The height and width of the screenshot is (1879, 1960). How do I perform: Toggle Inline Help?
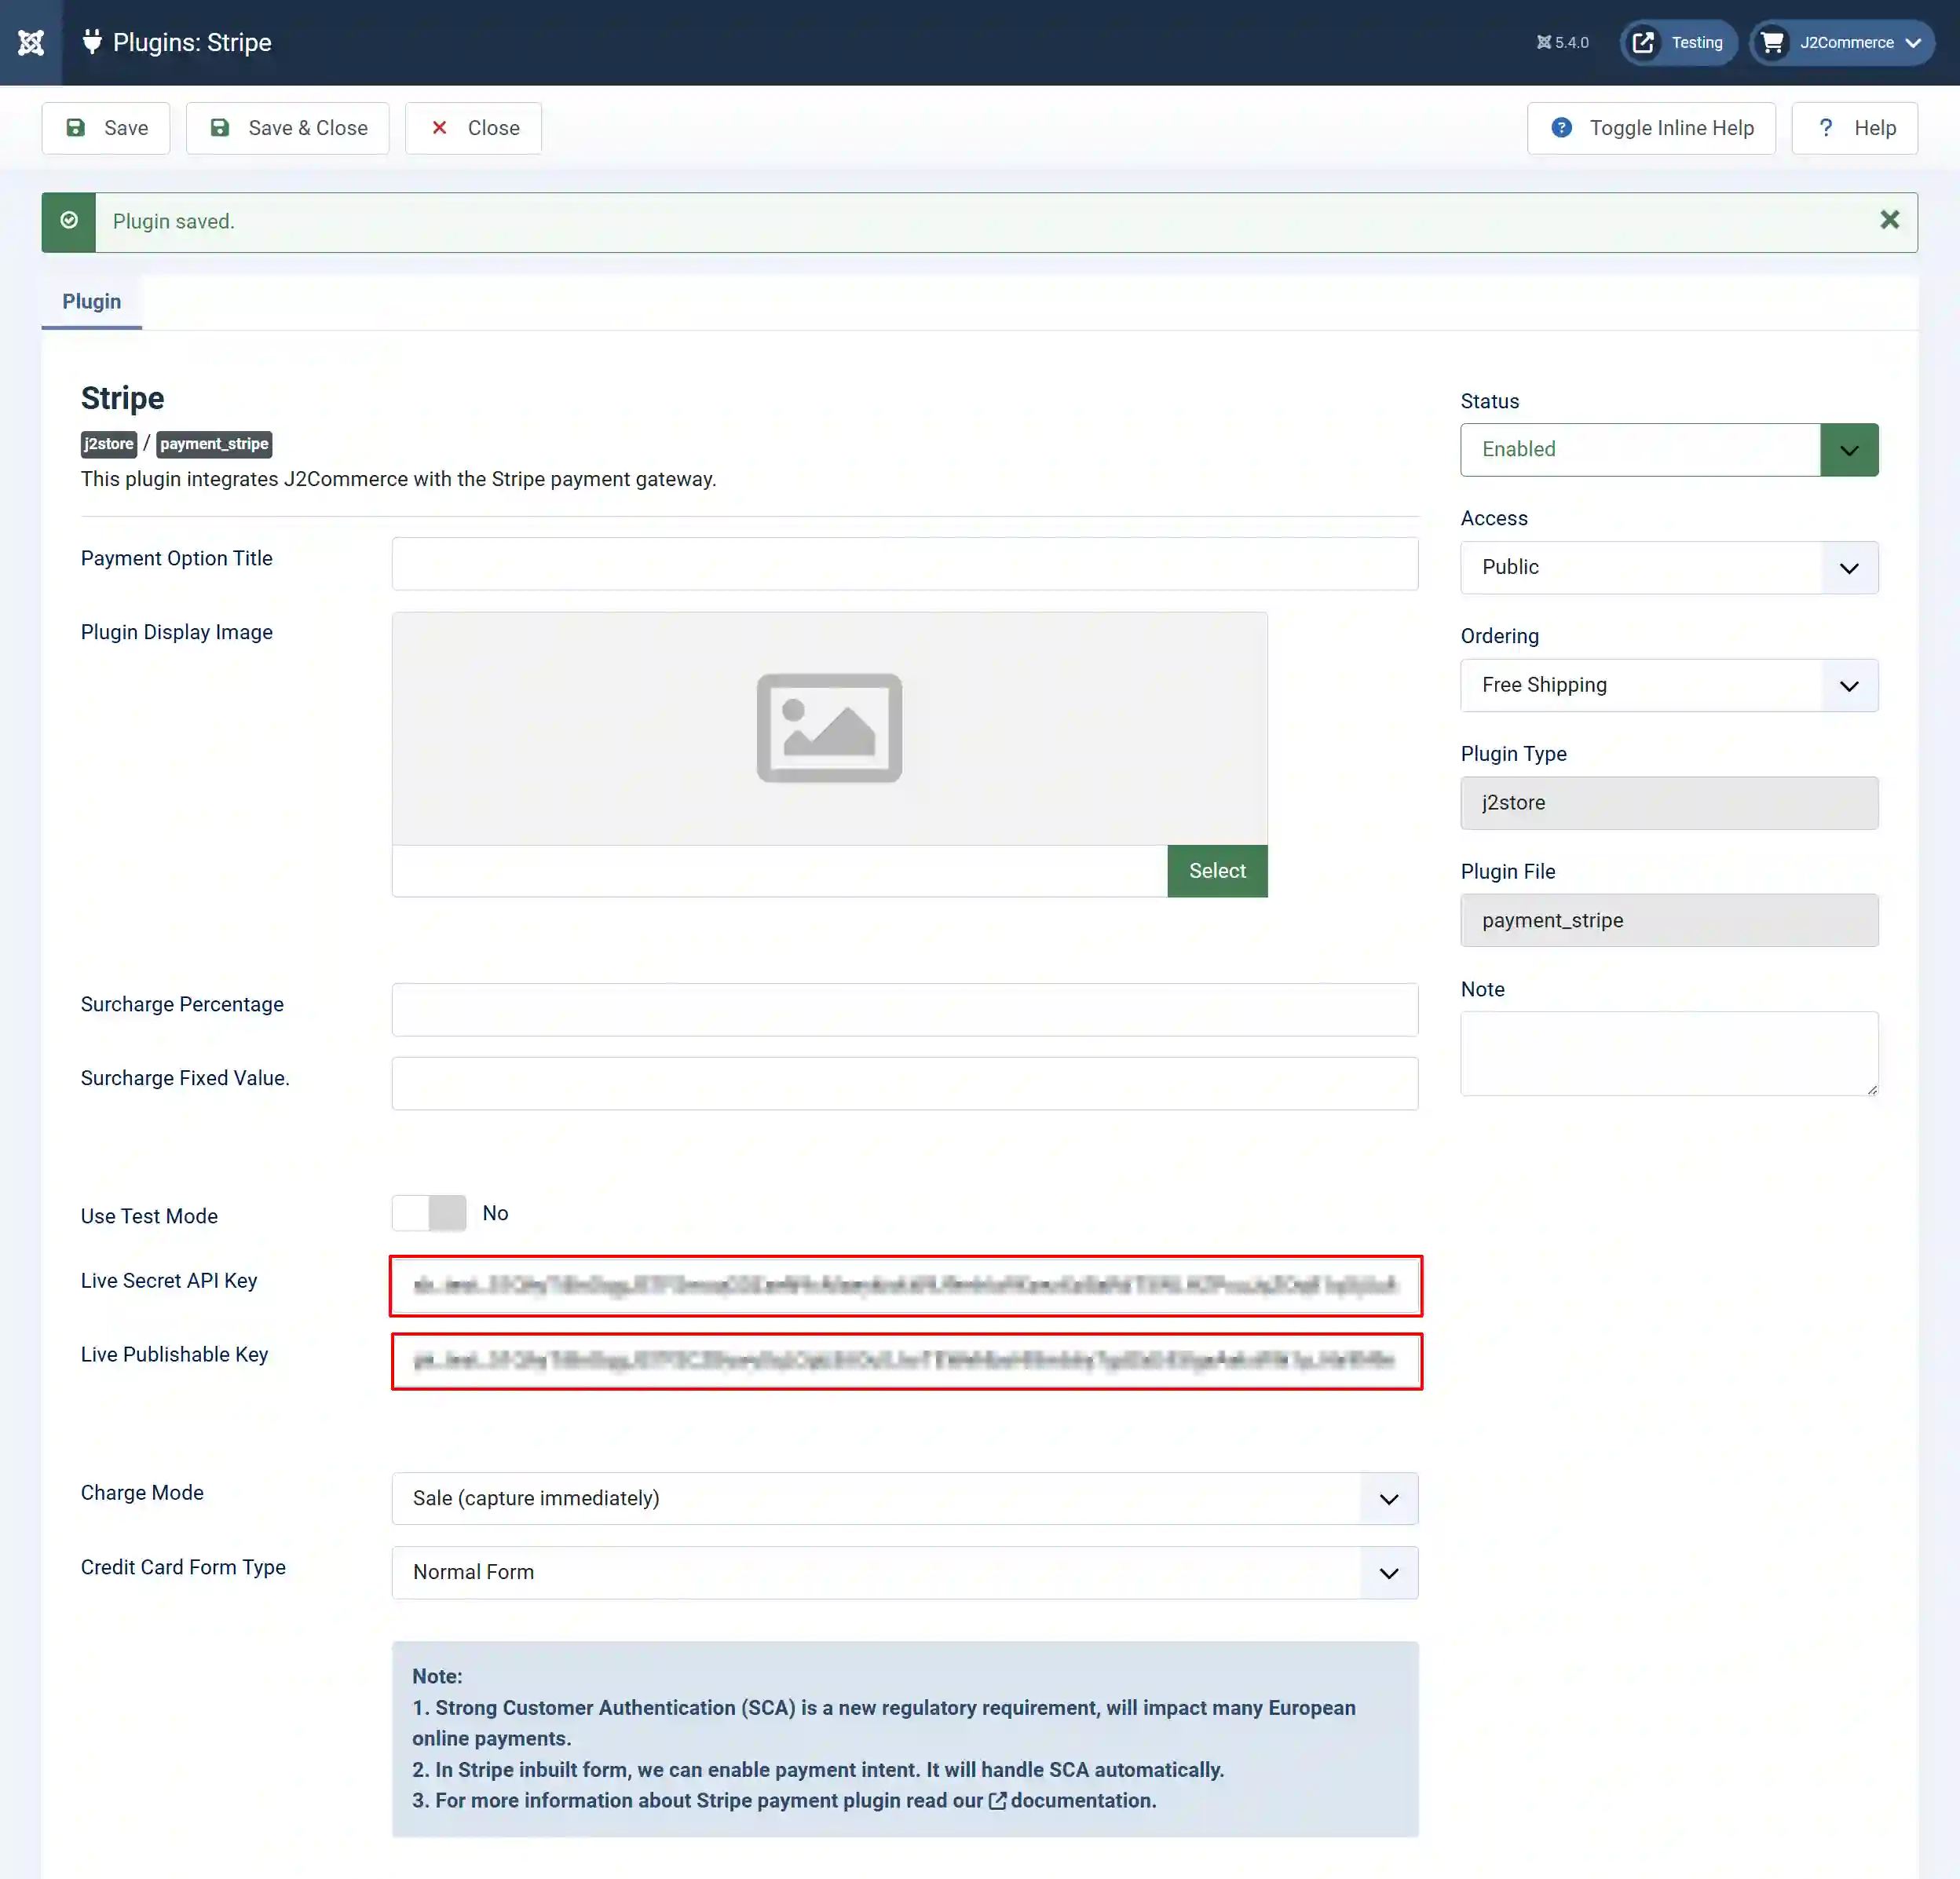tap(1651, 128)
